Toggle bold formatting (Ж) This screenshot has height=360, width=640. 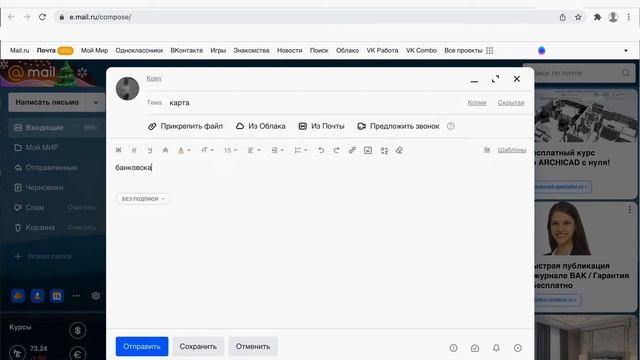(x=118, y=150)
